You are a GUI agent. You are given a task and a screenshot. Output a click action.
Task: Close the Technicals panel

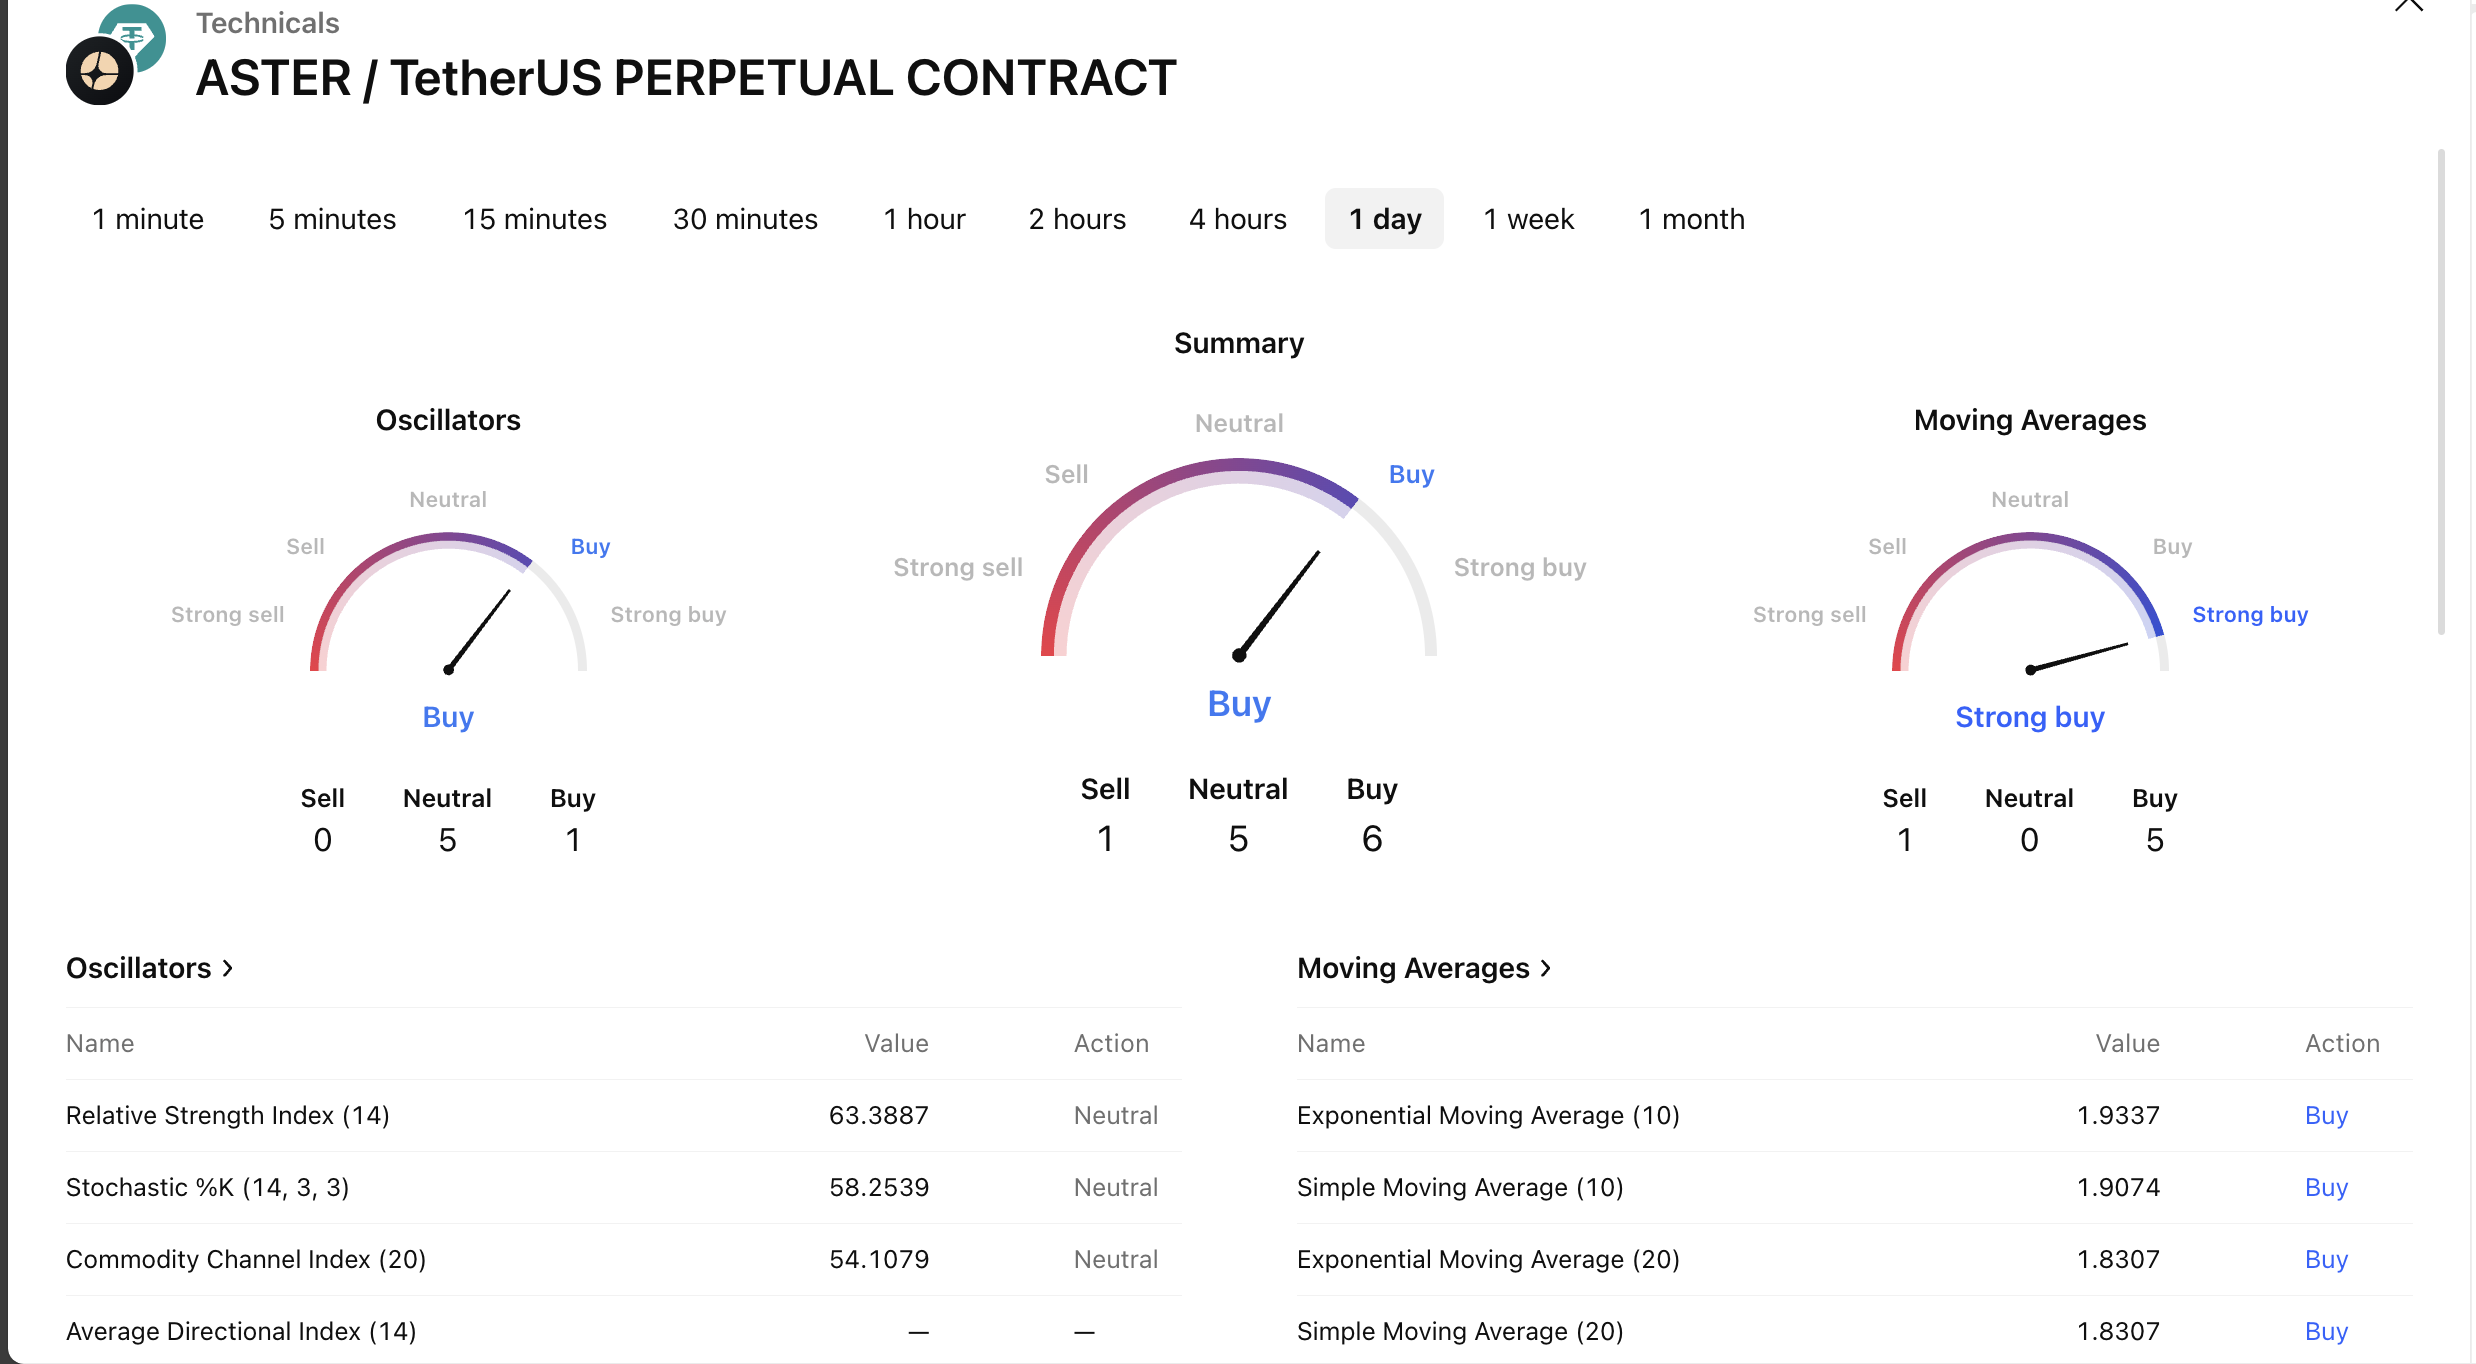[2409, 5]
